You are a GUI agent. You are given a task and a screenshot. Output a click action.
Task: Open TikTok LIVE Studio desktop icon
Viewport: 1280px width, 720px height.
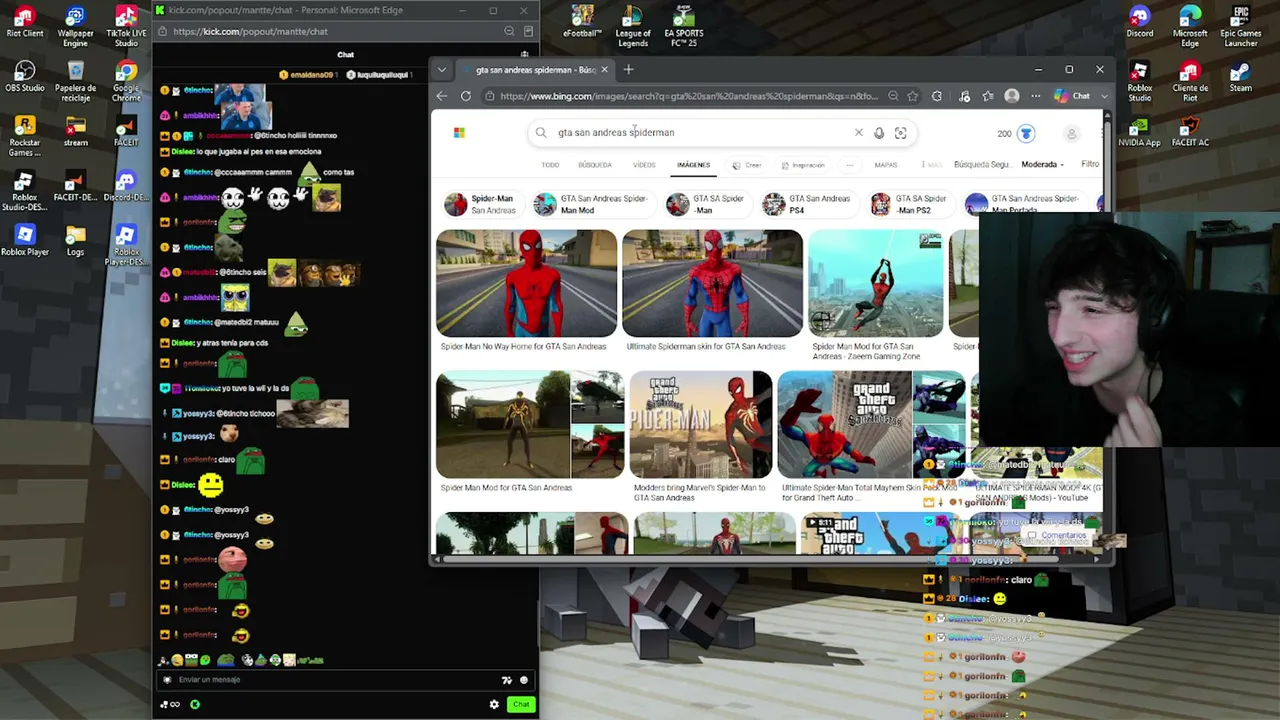126,26
